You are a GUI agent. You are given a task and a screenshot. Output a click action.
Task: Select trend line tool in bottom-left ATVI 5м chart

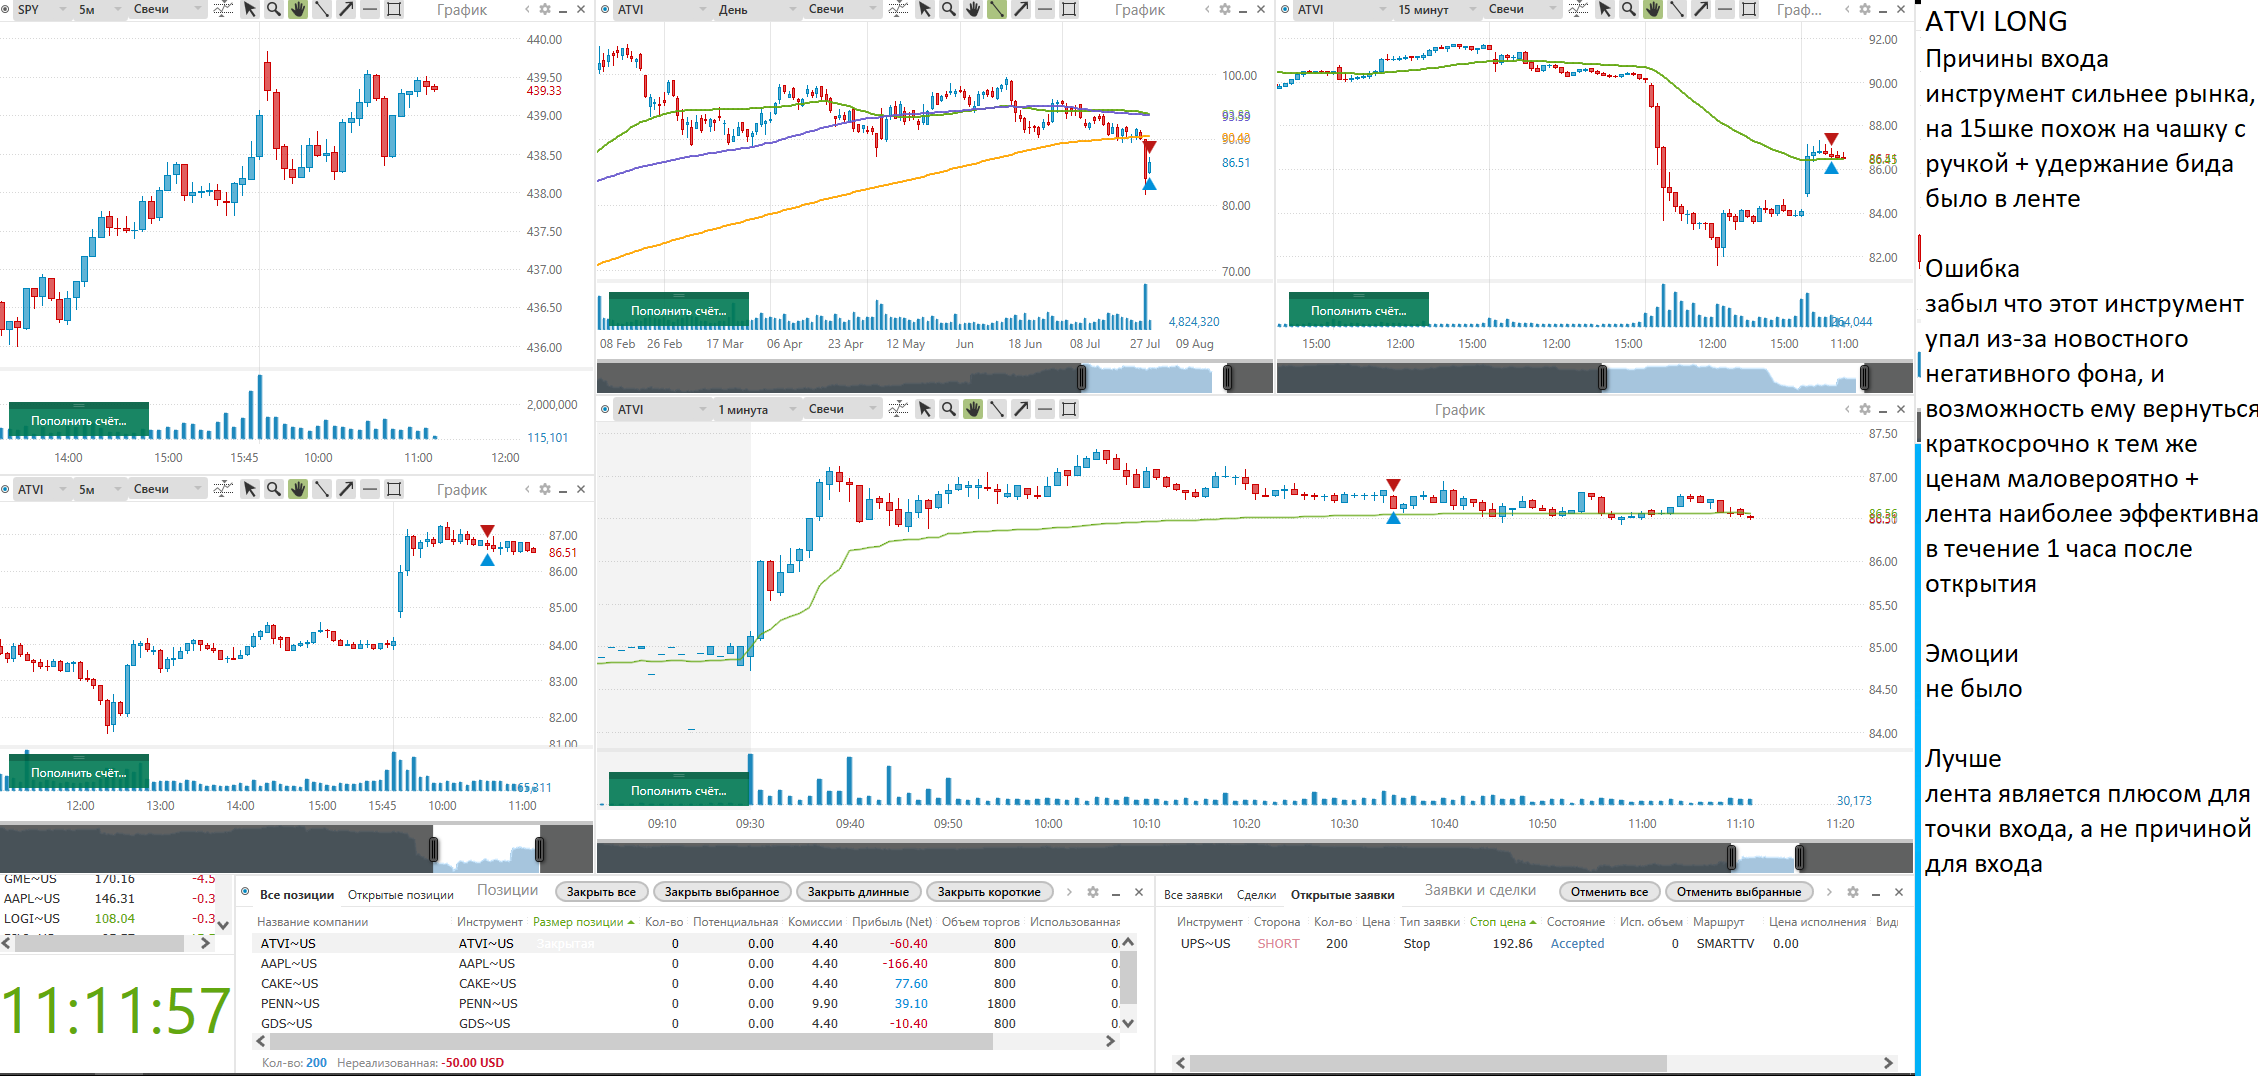coord(321,489)
